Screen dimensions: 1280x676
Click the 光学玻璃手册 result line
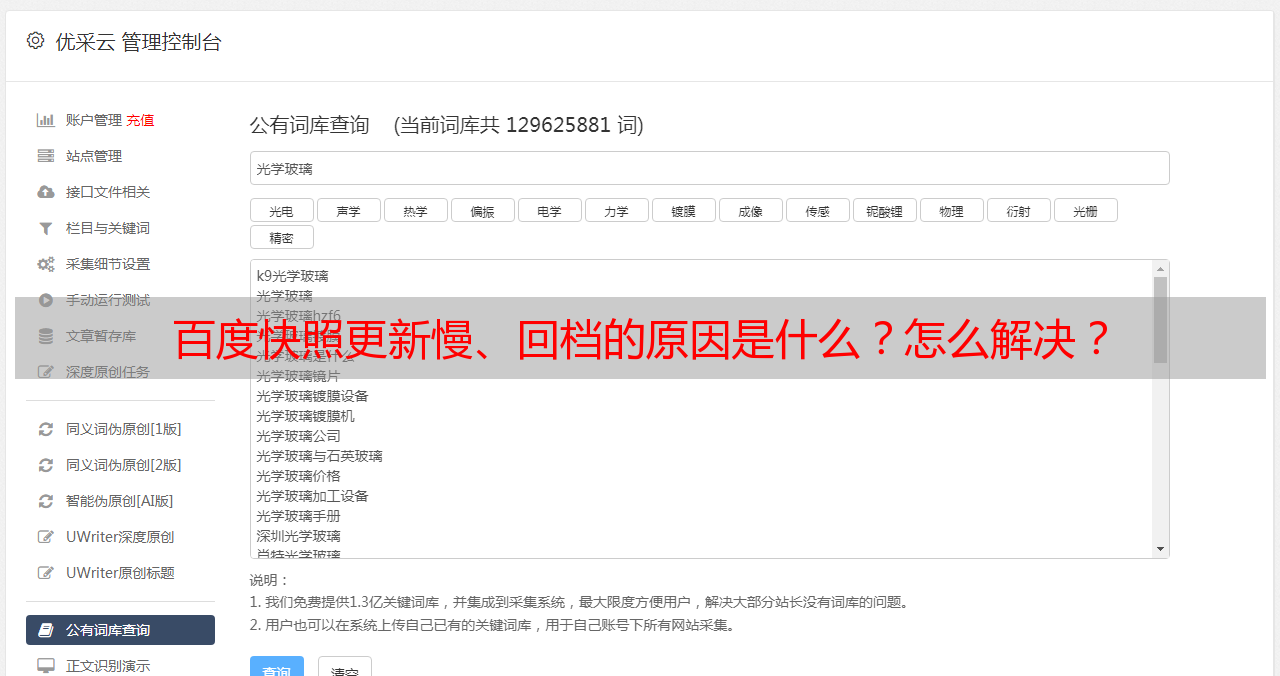tap(298, 516)
